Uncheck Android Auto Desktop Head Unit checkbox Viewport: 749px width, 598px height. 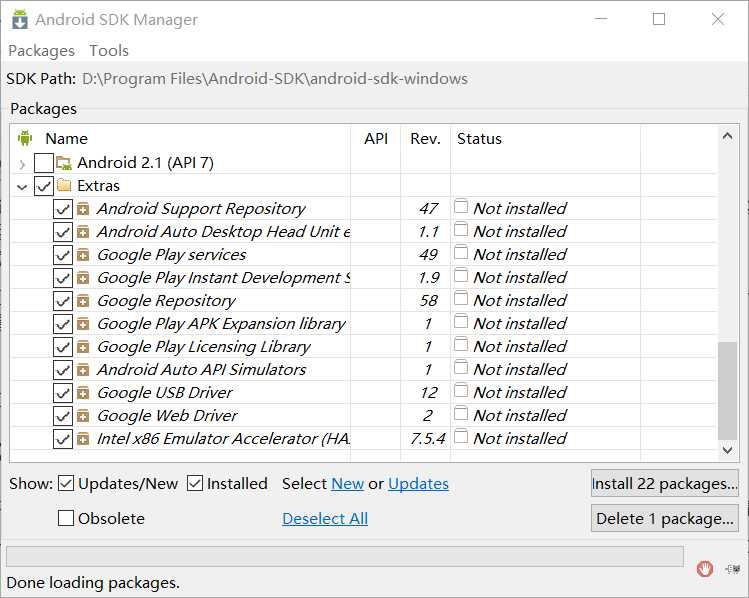coord(63,232)
